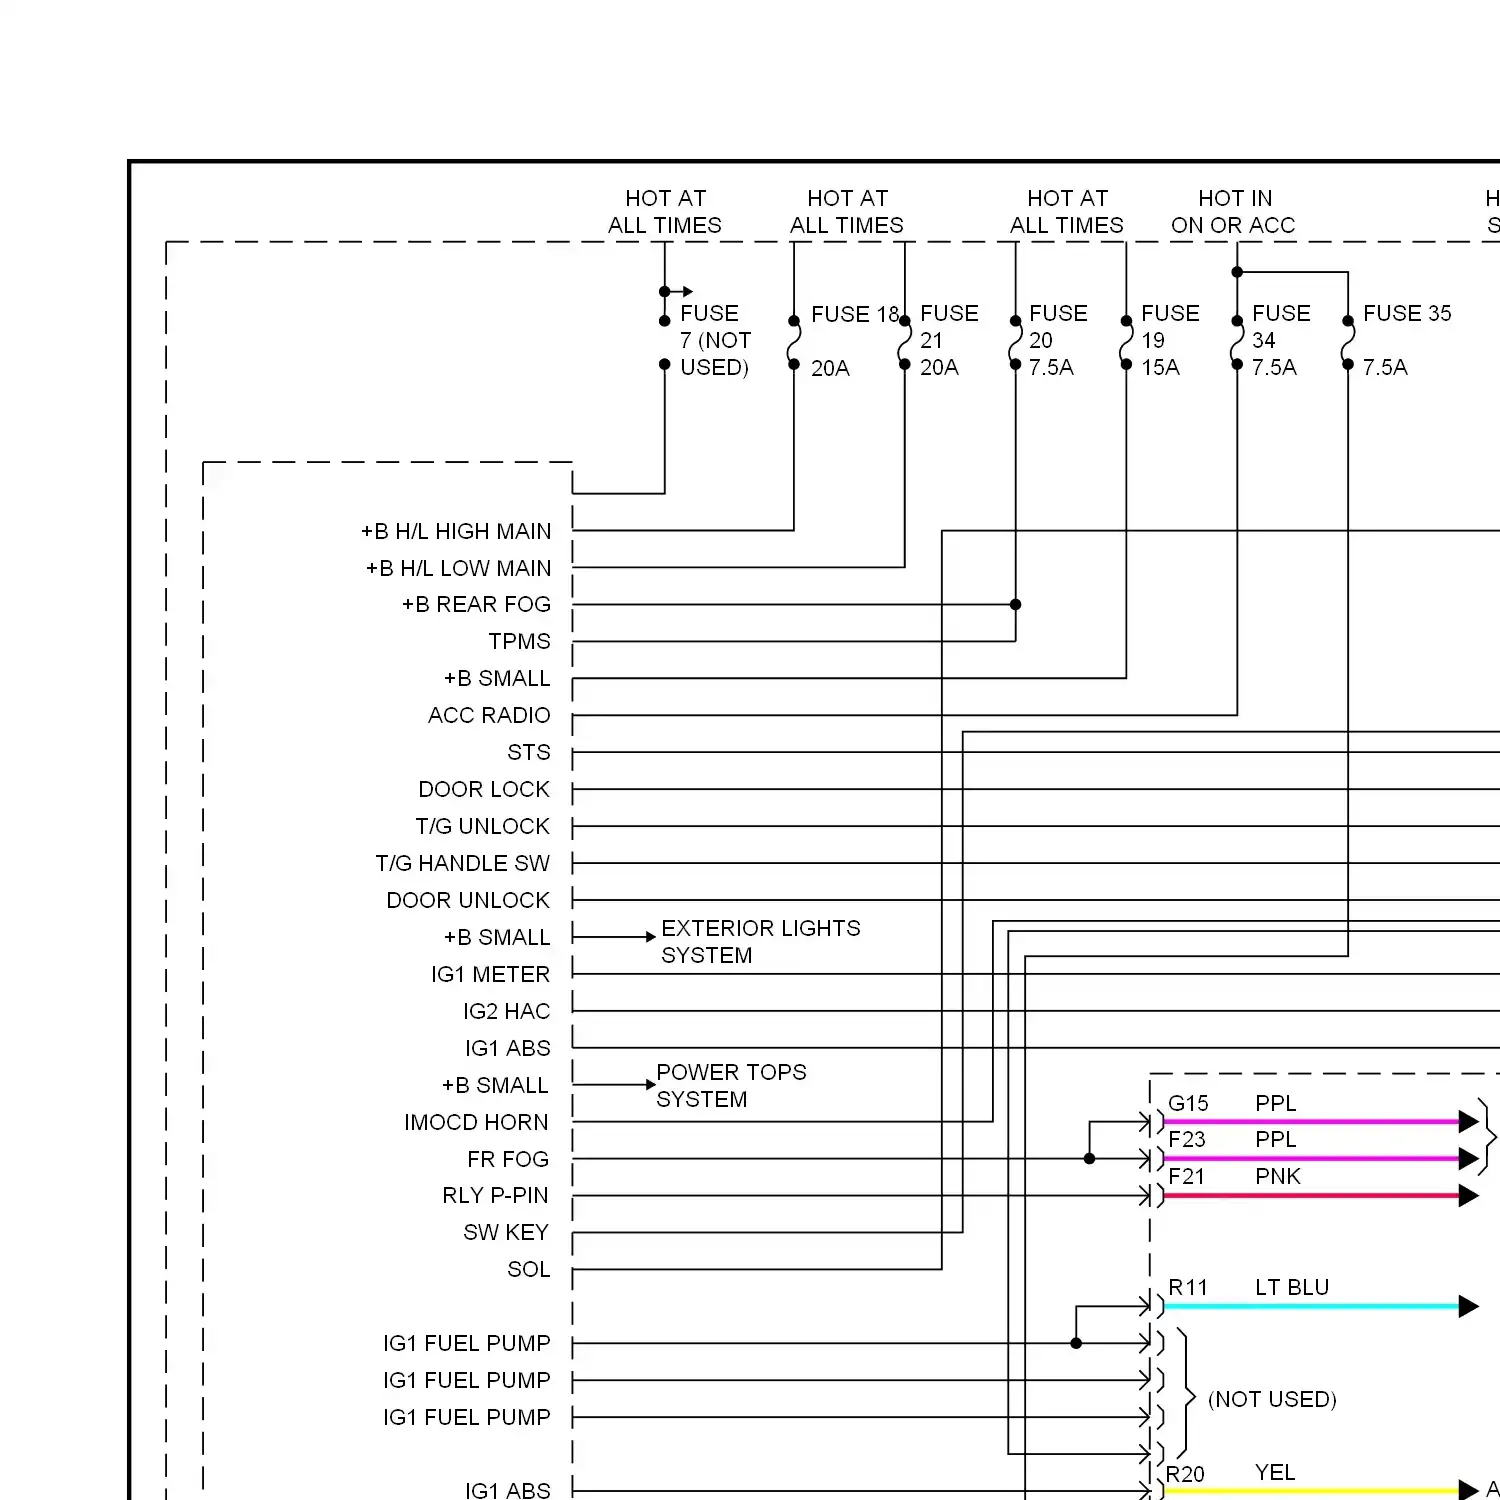Screen dimensions: 1500x1500
Task: Click the FUSE 18 20A label
Action: pos(854,341)
